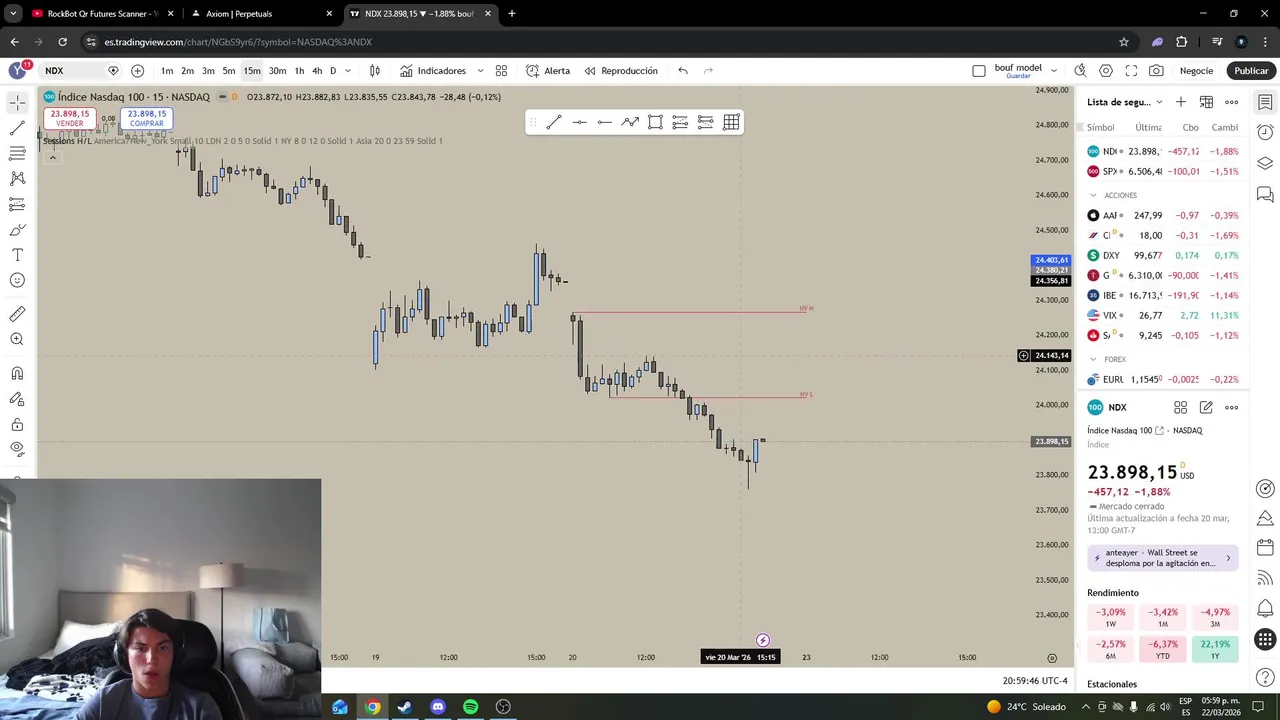Image resolution: width=1280 pixels, height=720 pixels.
Task: Click the VENDER sell price button
Action: click(x=70, y=118)
